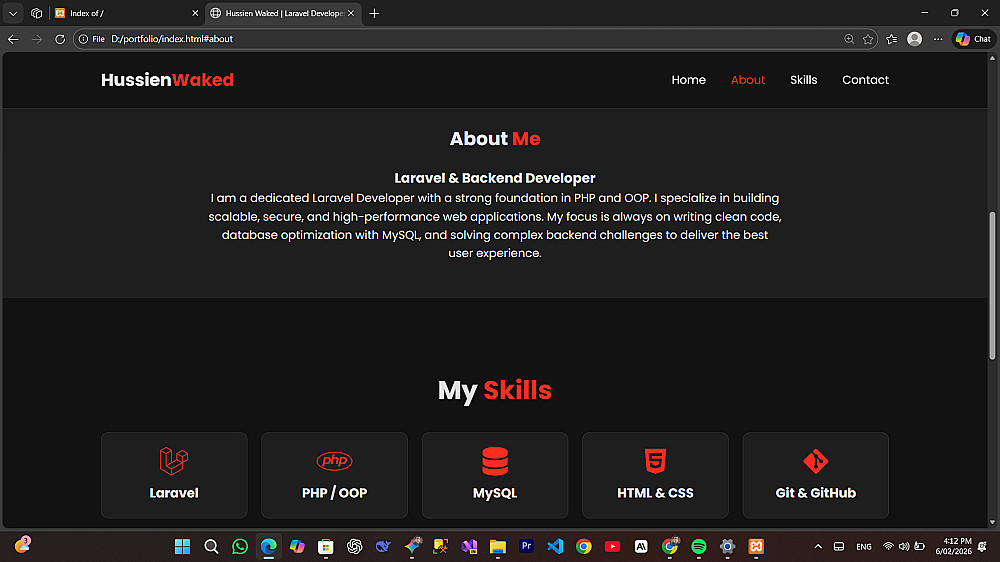Close the 'Index of /' tab
The image size is (1000, 562).
tap(195, 13)
